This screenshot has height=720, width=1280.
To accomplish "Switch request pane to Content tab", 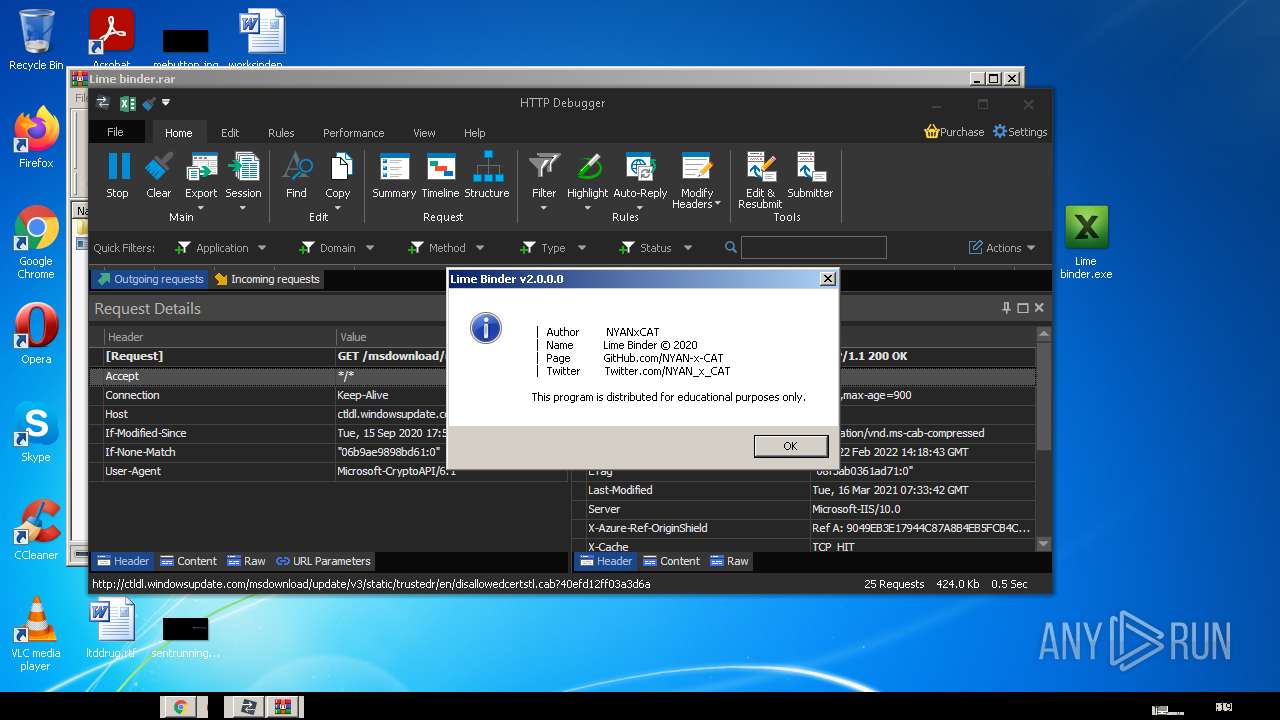I will click(188, 561).
